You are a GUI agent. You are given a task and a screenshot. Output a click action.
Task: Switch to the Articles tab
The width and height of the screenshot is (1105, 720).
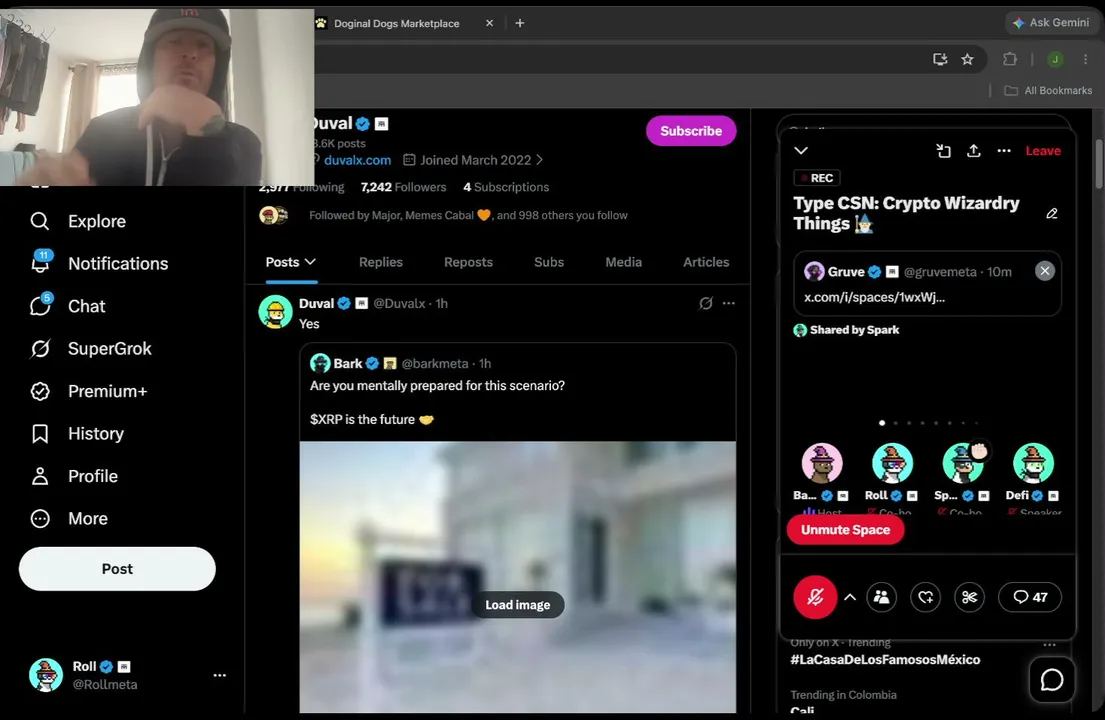[705, 262]
